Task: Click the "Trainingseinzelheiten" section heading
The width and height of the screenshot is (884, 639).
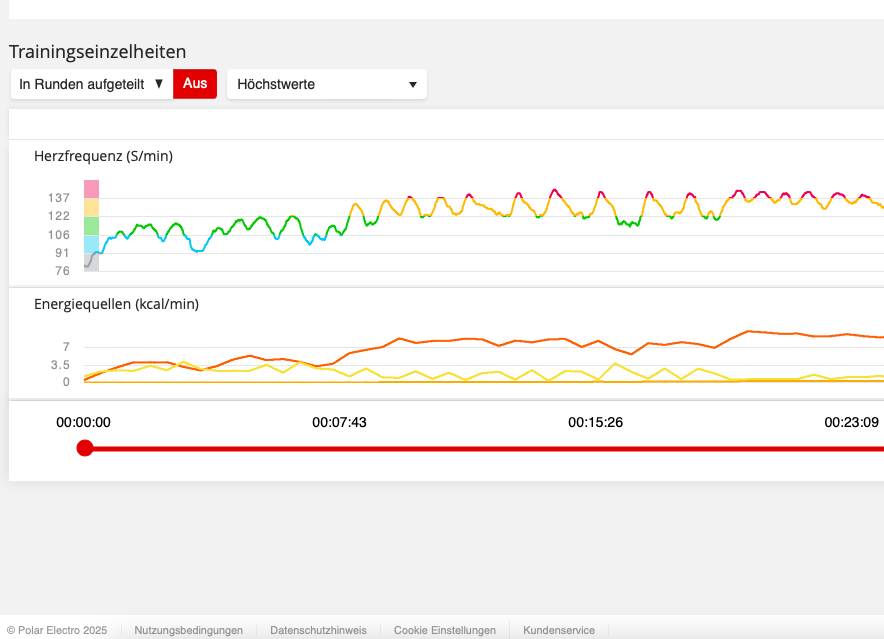Action: (x=98, y=52)
